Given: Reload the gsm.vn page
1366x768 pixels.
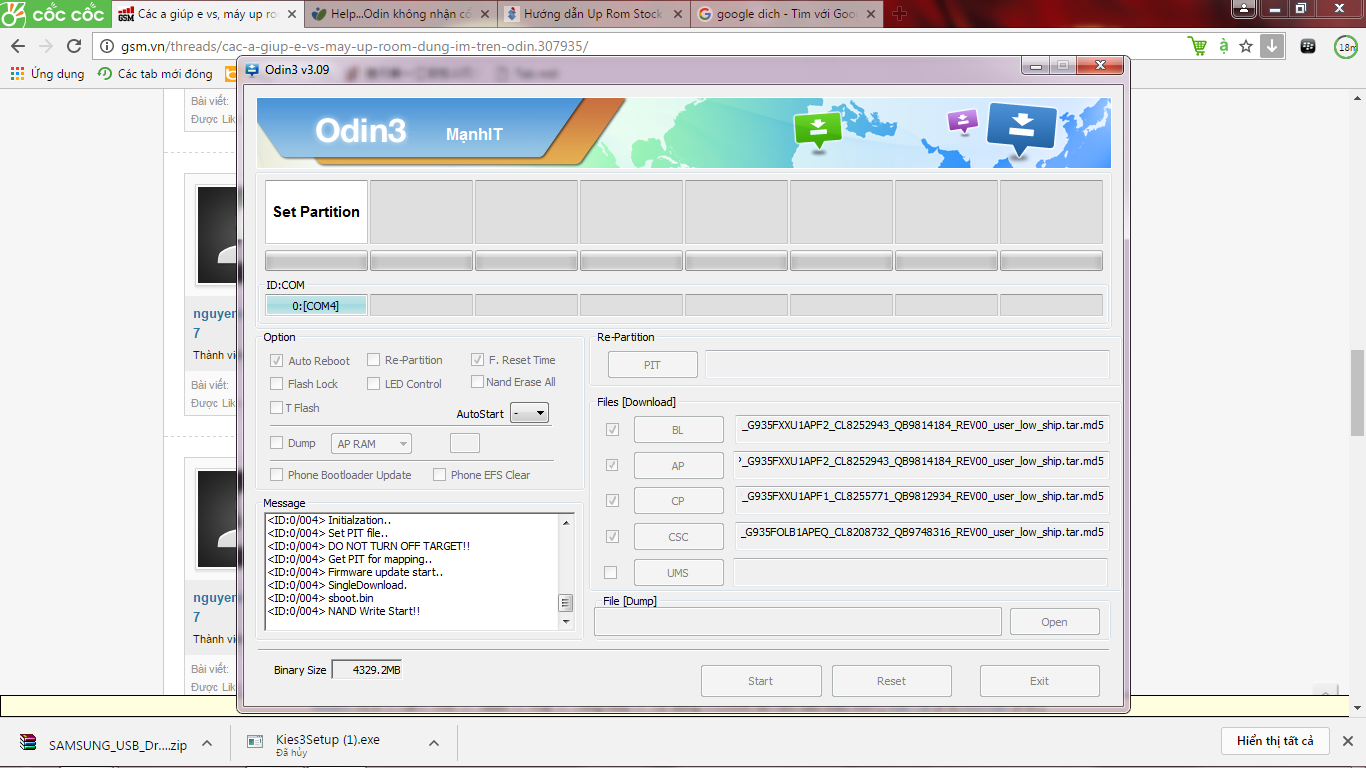Looking at the screenshot, I should pos(74,46).
